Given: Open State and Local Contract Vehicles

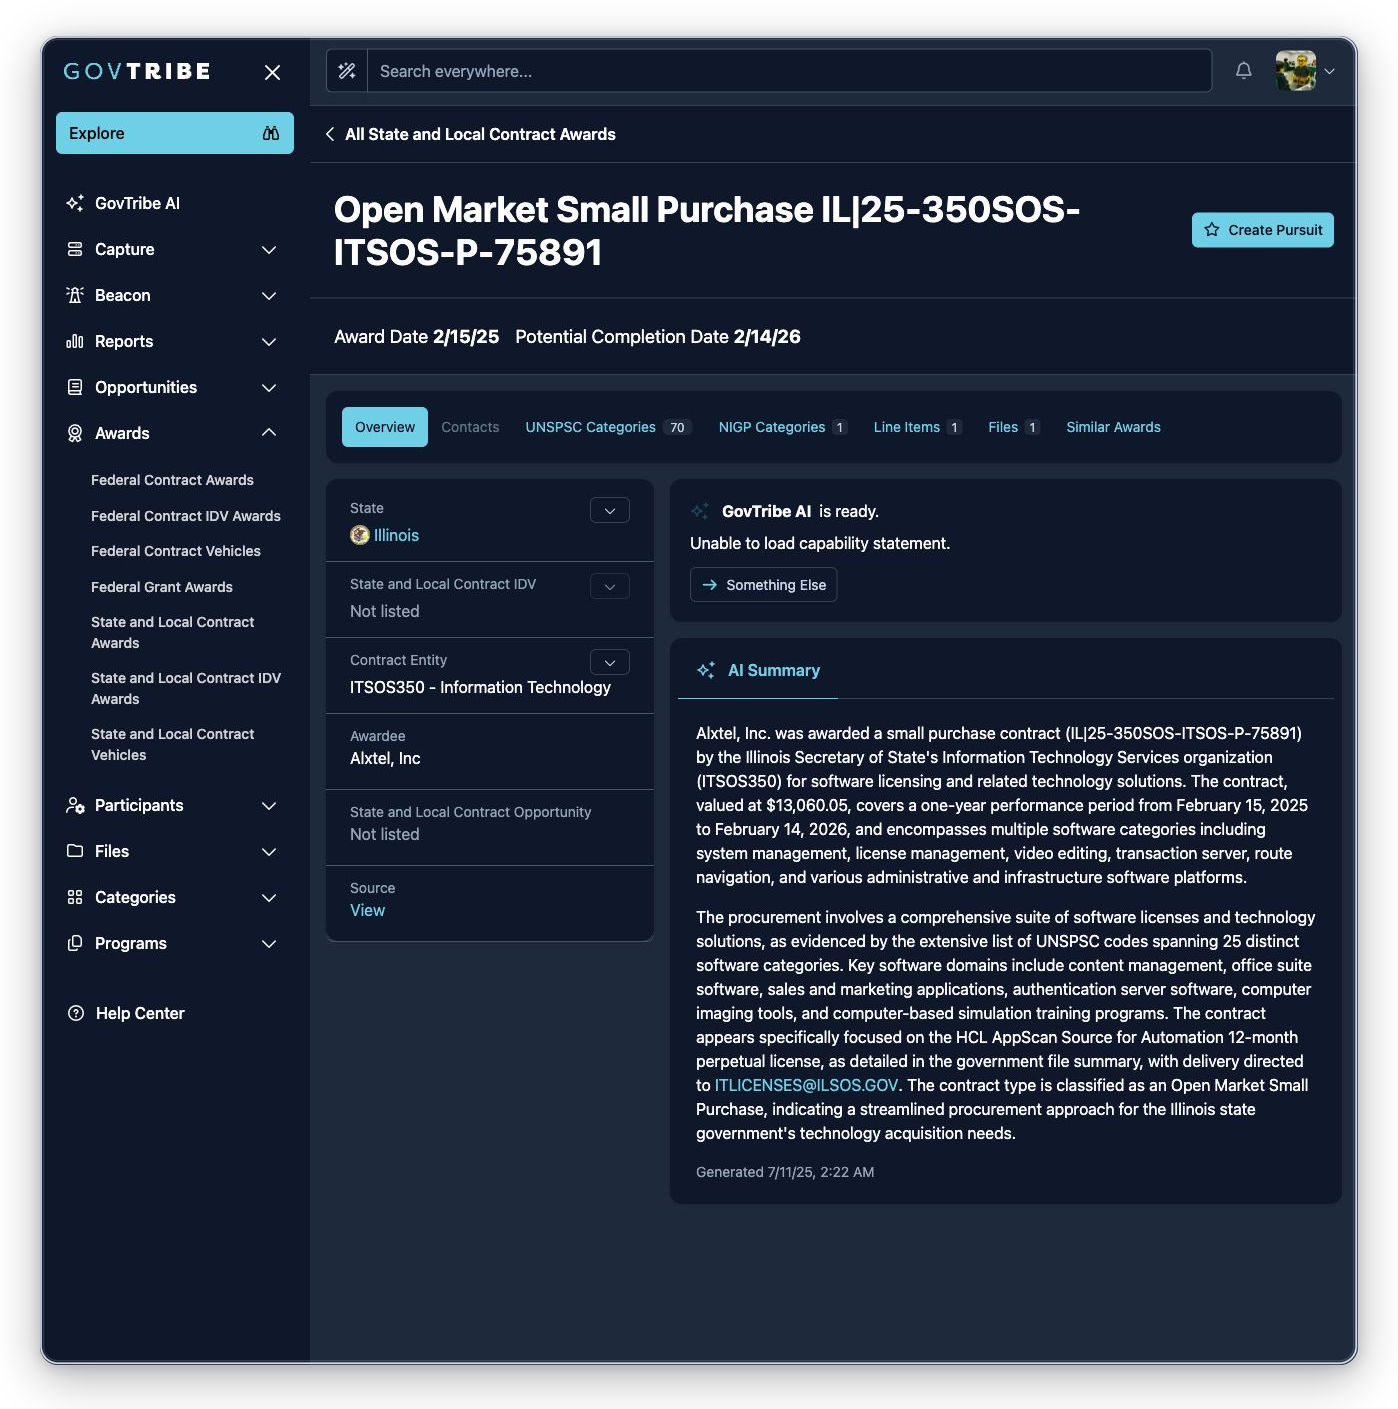Looking at the screenshot, I should pos(172,744).
